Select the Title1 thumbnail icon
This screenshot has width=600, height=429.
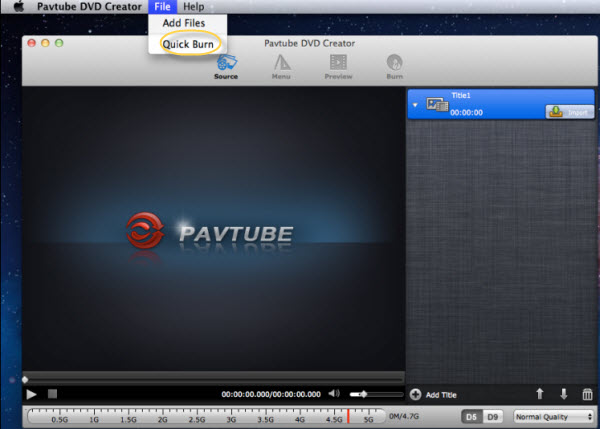[437, 104]
